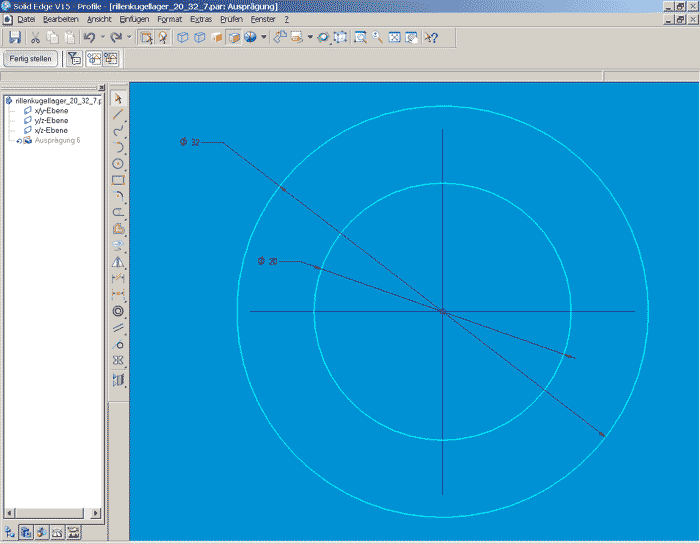700x544 pixels.
Task: Click the pan view icon
Action: pos(340,37)
